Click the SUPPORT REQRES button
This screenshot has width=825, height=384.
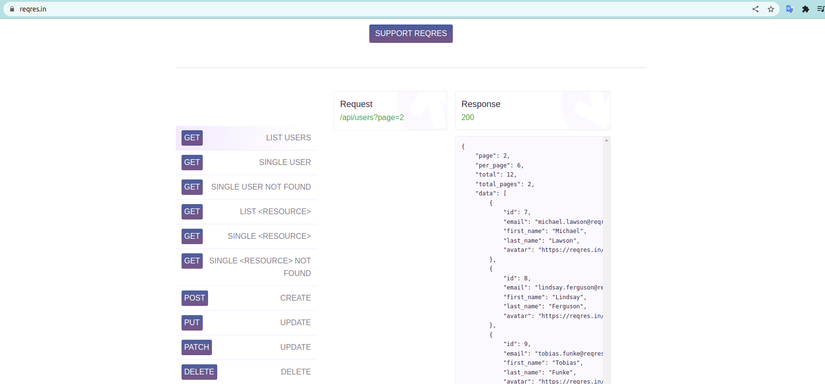click(411, 34)
